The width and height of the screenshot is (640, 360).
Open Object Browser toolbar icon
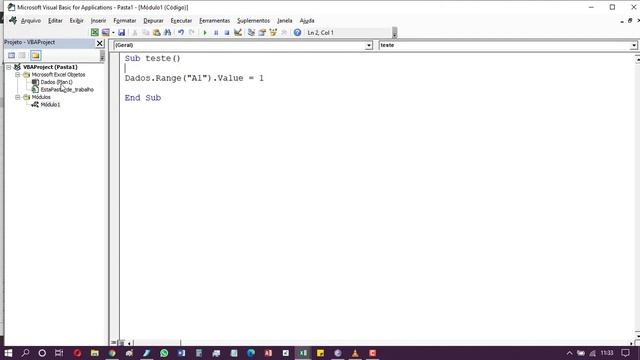(273, 32)
